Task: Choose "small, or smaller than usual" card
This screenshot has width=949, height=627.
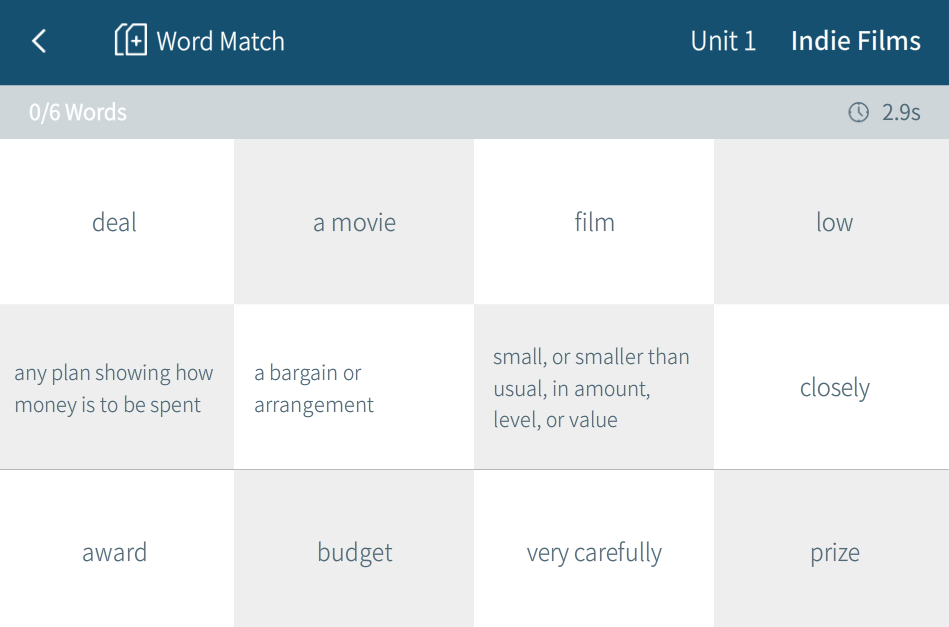Action: pyautogui.click(x=594, y=388)
